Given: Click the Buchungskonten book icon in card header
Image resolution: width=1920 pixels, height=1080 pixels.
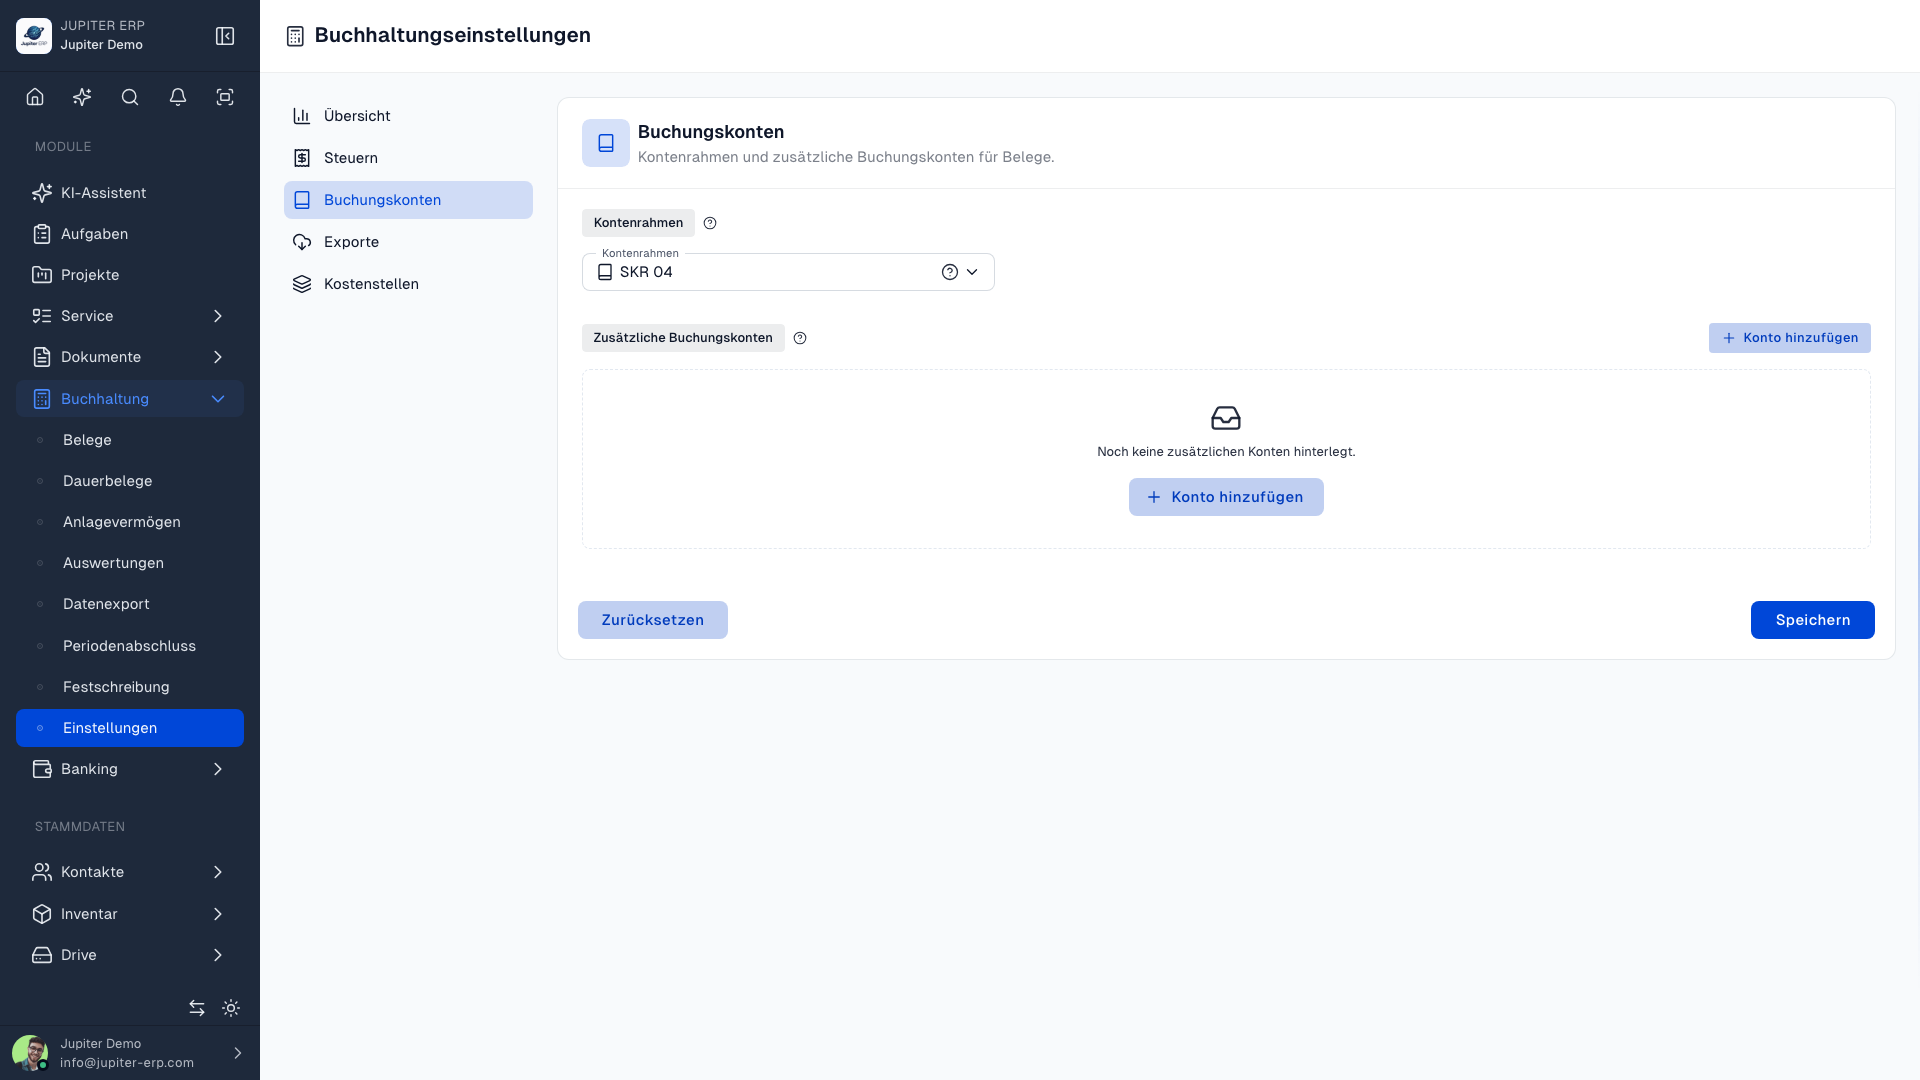Looking at the screenshot, I should (606, 143).
